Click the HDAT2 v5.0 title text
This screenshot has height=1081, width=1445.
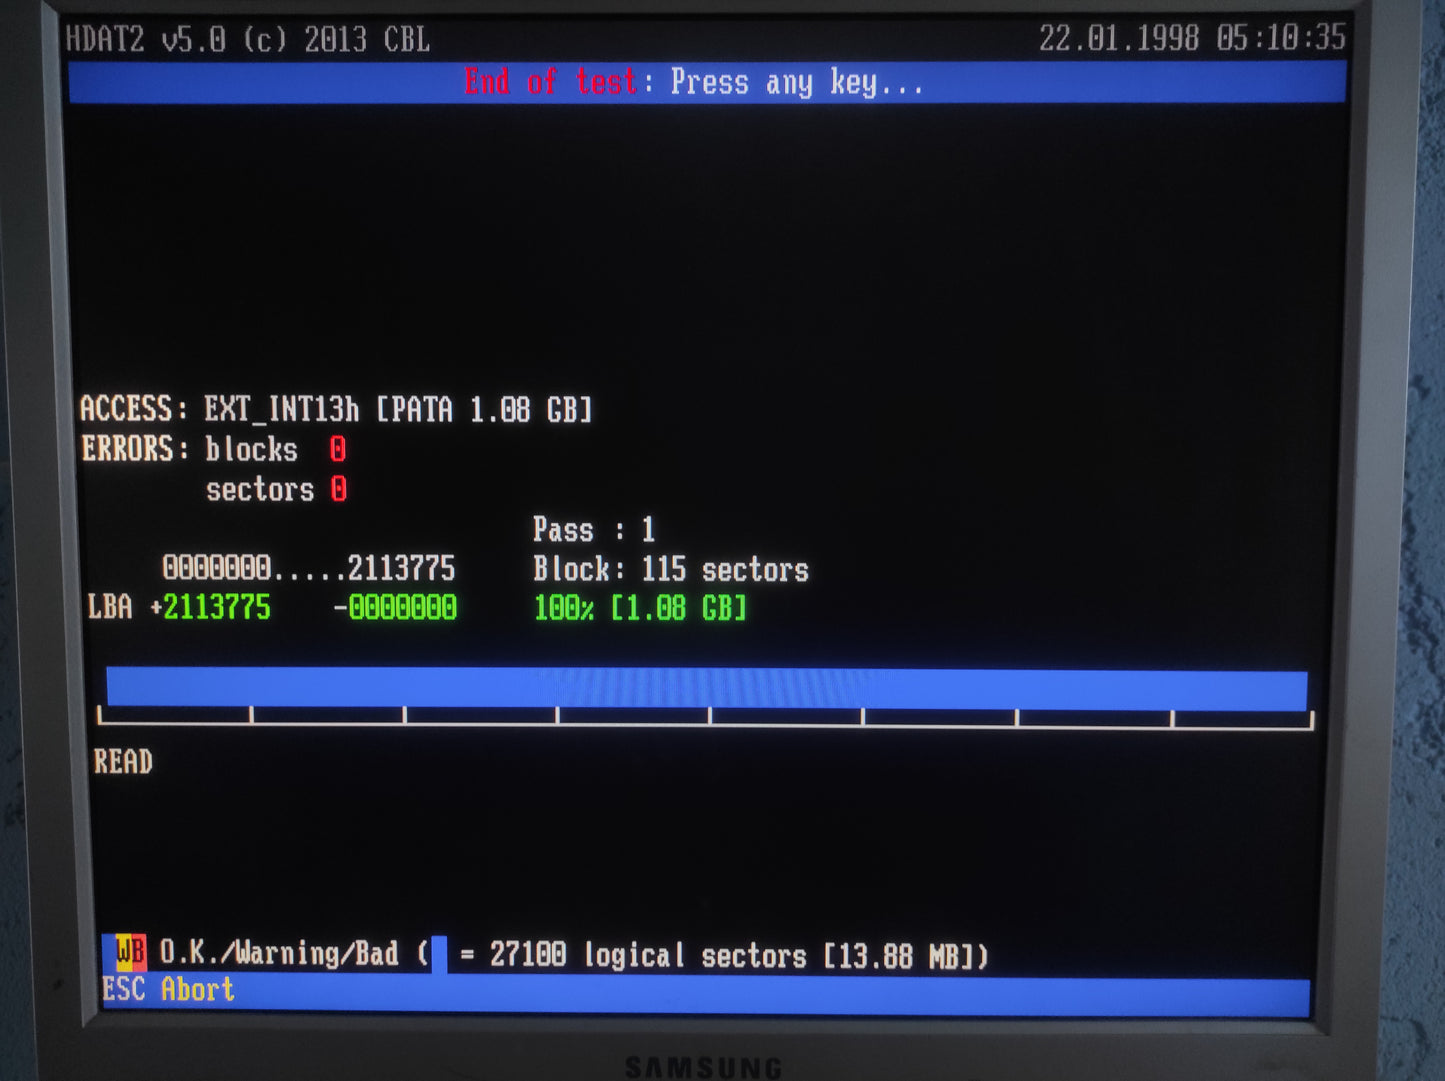point(247,40)
